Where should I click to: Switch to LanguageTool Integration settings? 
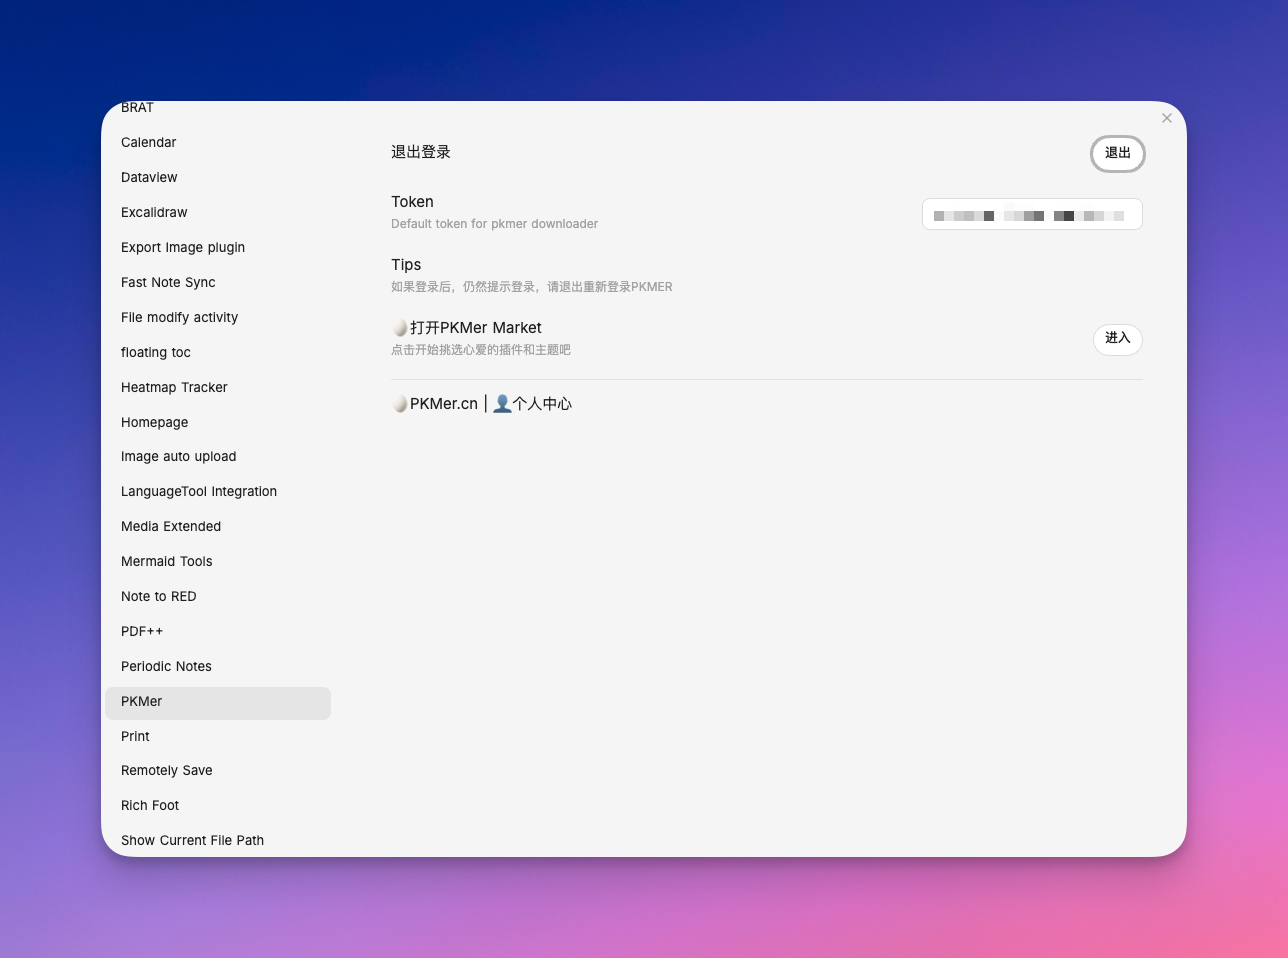(199, 492)
